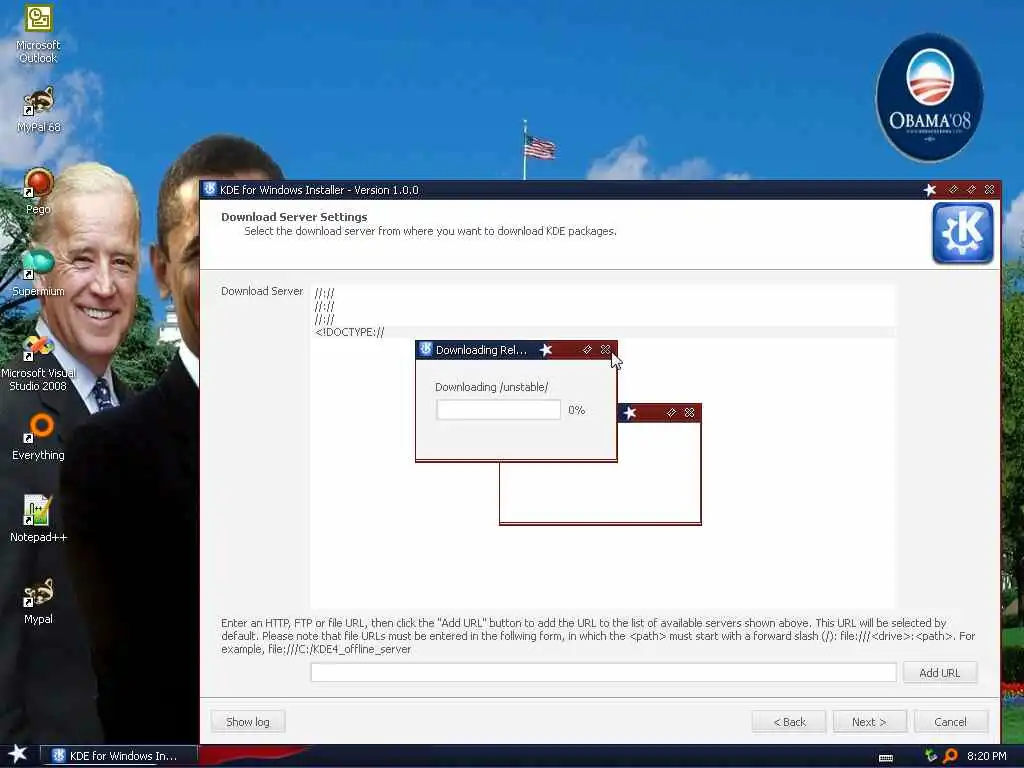Click the orange magnifier Everything tray icon
Image resolution: width=1024 pixels, height=768 pixels.
coord(950,756)
